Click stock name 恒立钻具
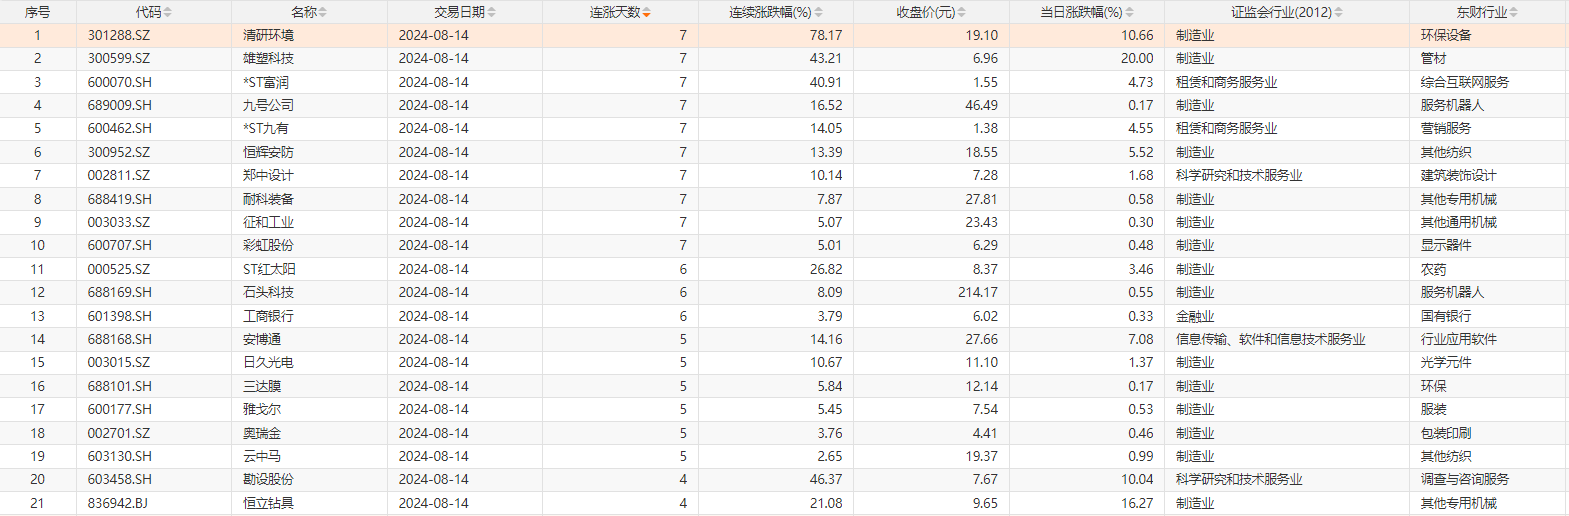Image resolution: width=1569 pixels, height=516 pixels. click(x=268, y=503)
